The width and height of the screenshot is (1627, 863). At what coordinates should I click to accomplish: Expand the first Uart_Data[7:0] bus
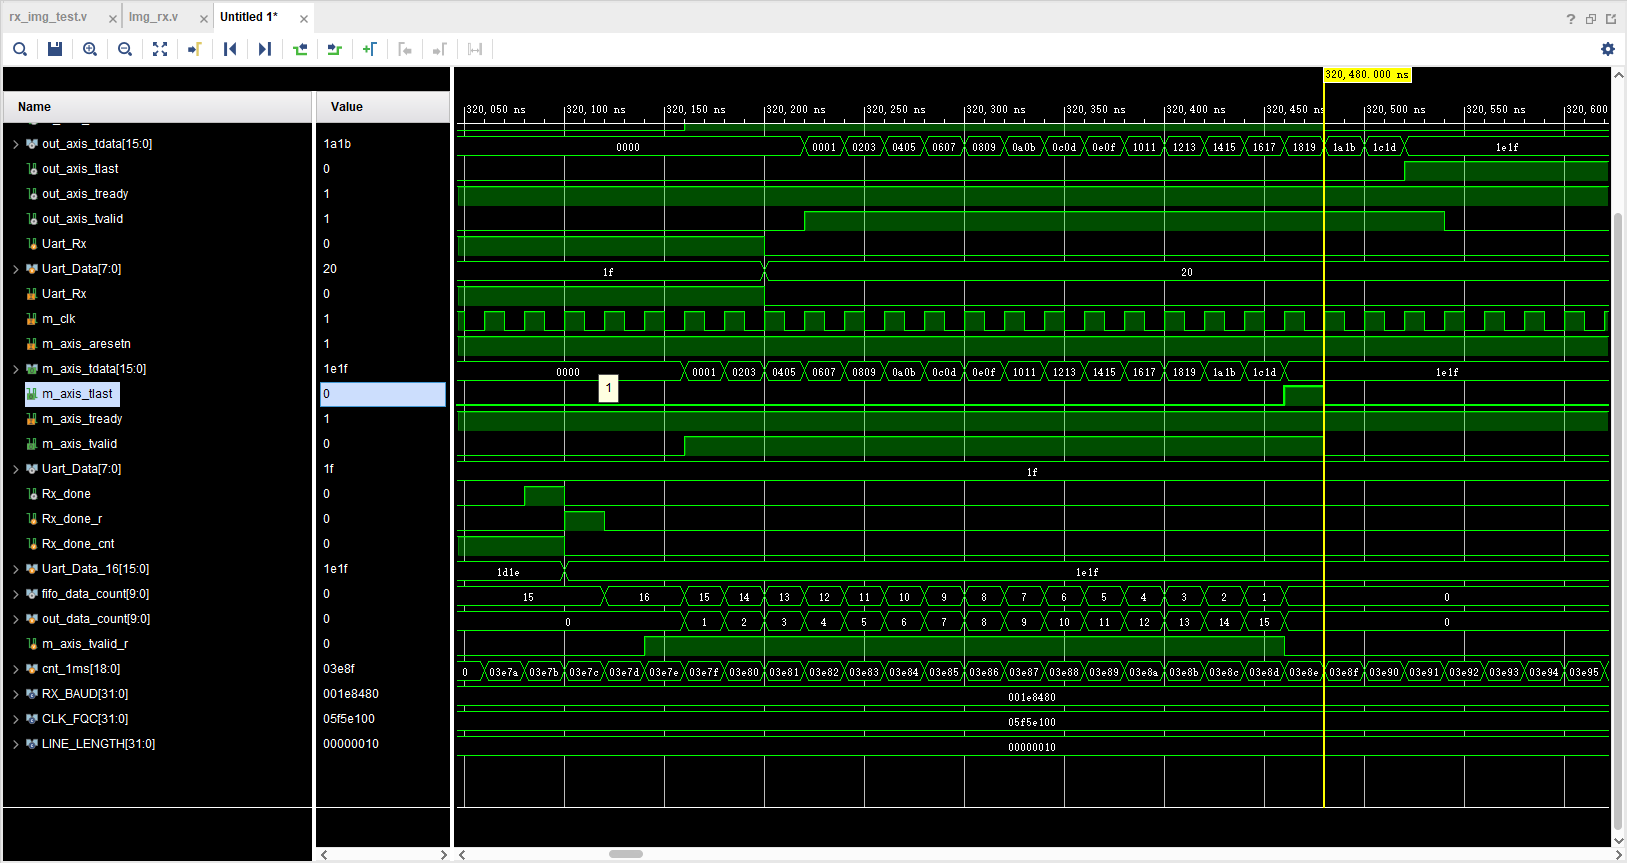click(x=16, y=269)
